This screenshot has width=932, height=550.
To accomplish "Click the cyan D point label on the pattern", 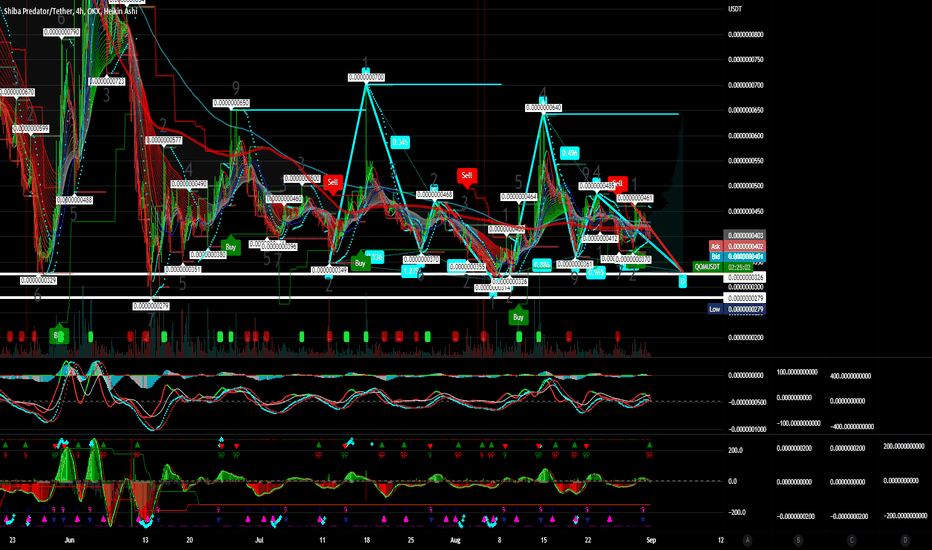I will [682, 281].
